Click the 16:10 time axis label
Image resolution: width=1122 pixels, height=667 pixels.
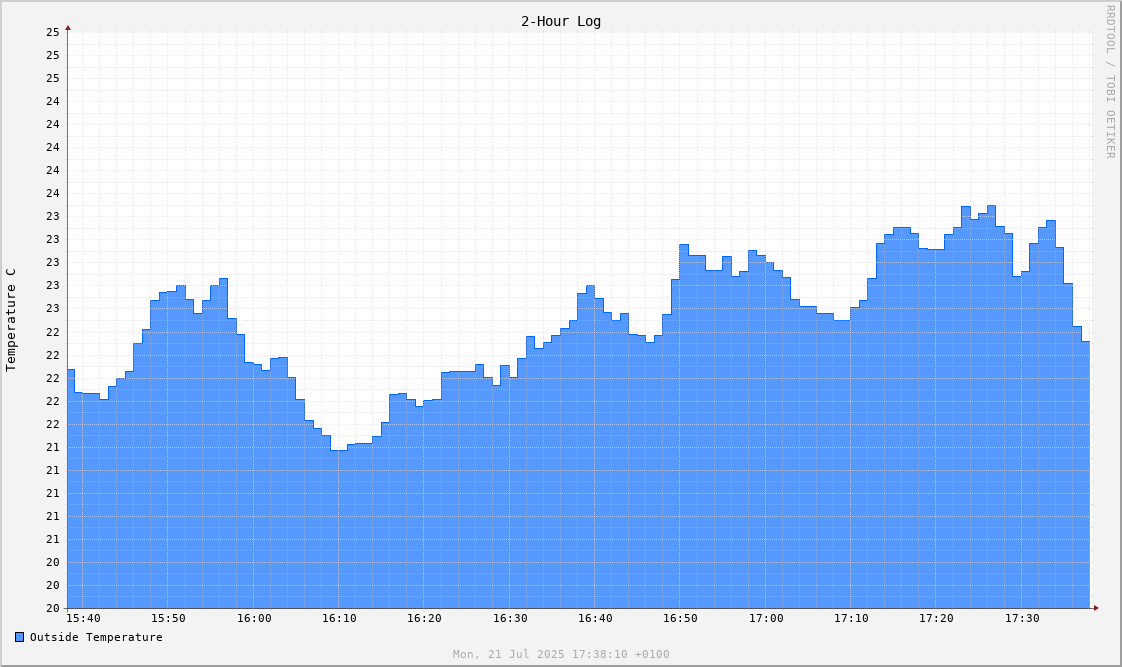[339, 618]
